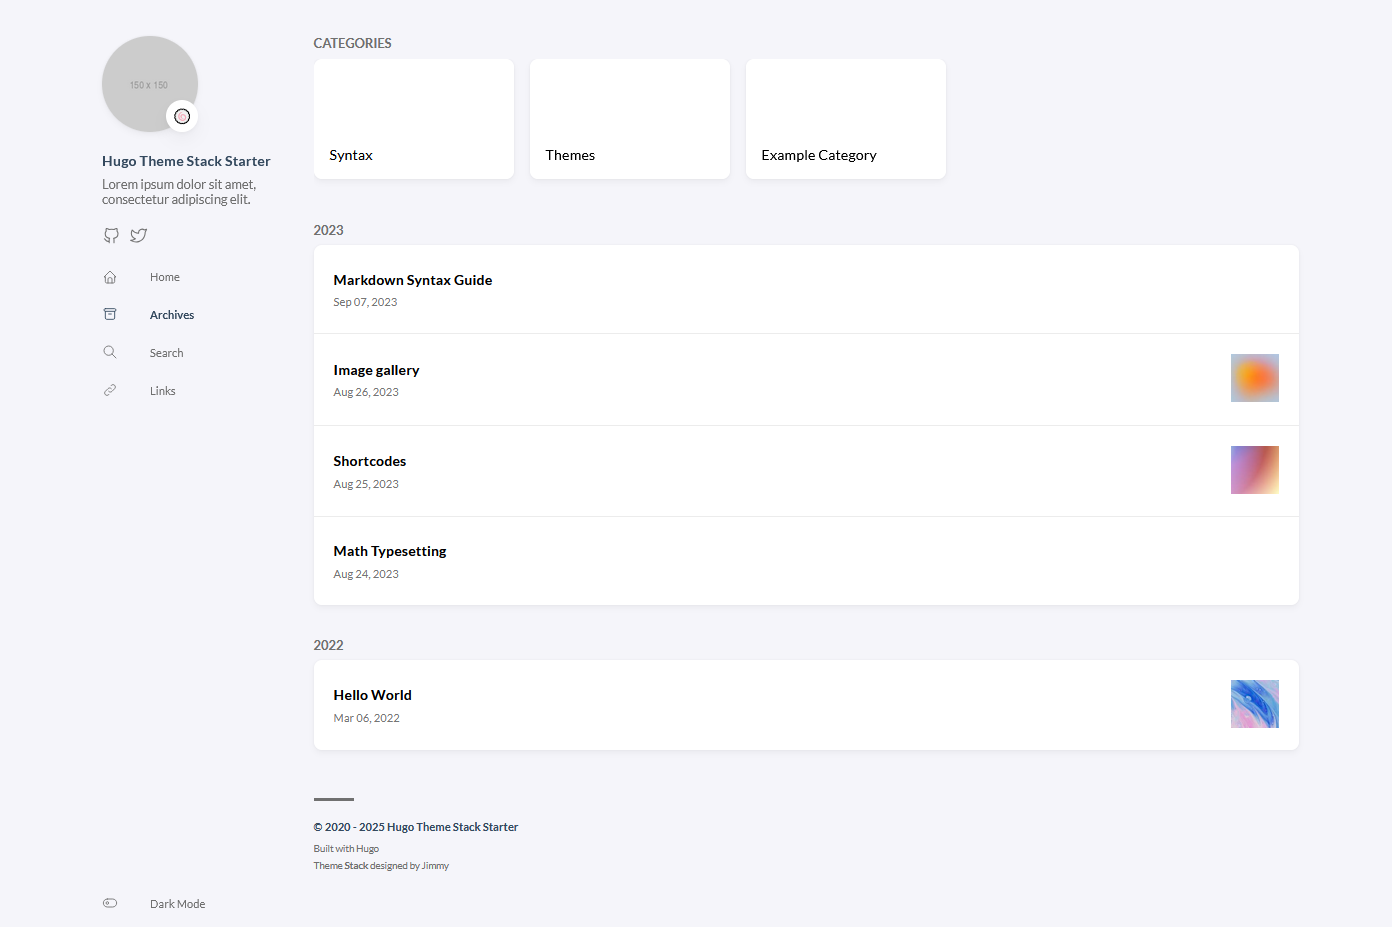Open the GitHub profile icon
1392x927 pixels.
tap(111, 235)
